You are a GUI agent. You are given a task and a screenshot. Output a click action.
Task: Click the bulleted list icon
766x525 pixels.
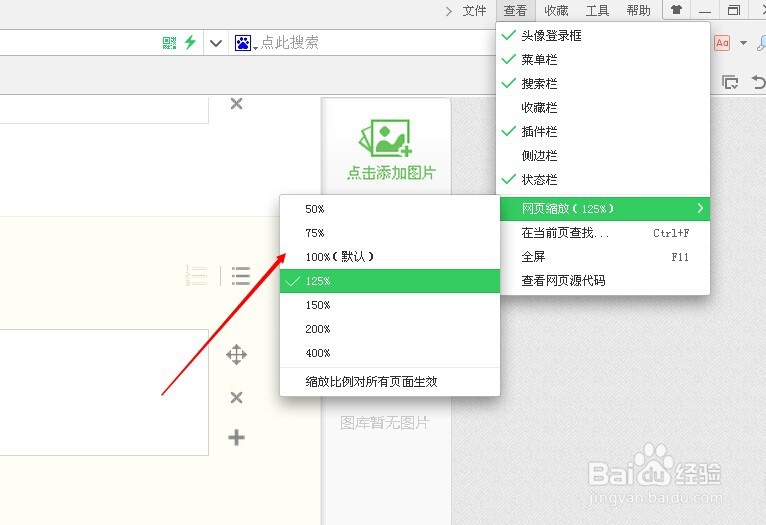[x=241, y=276]
